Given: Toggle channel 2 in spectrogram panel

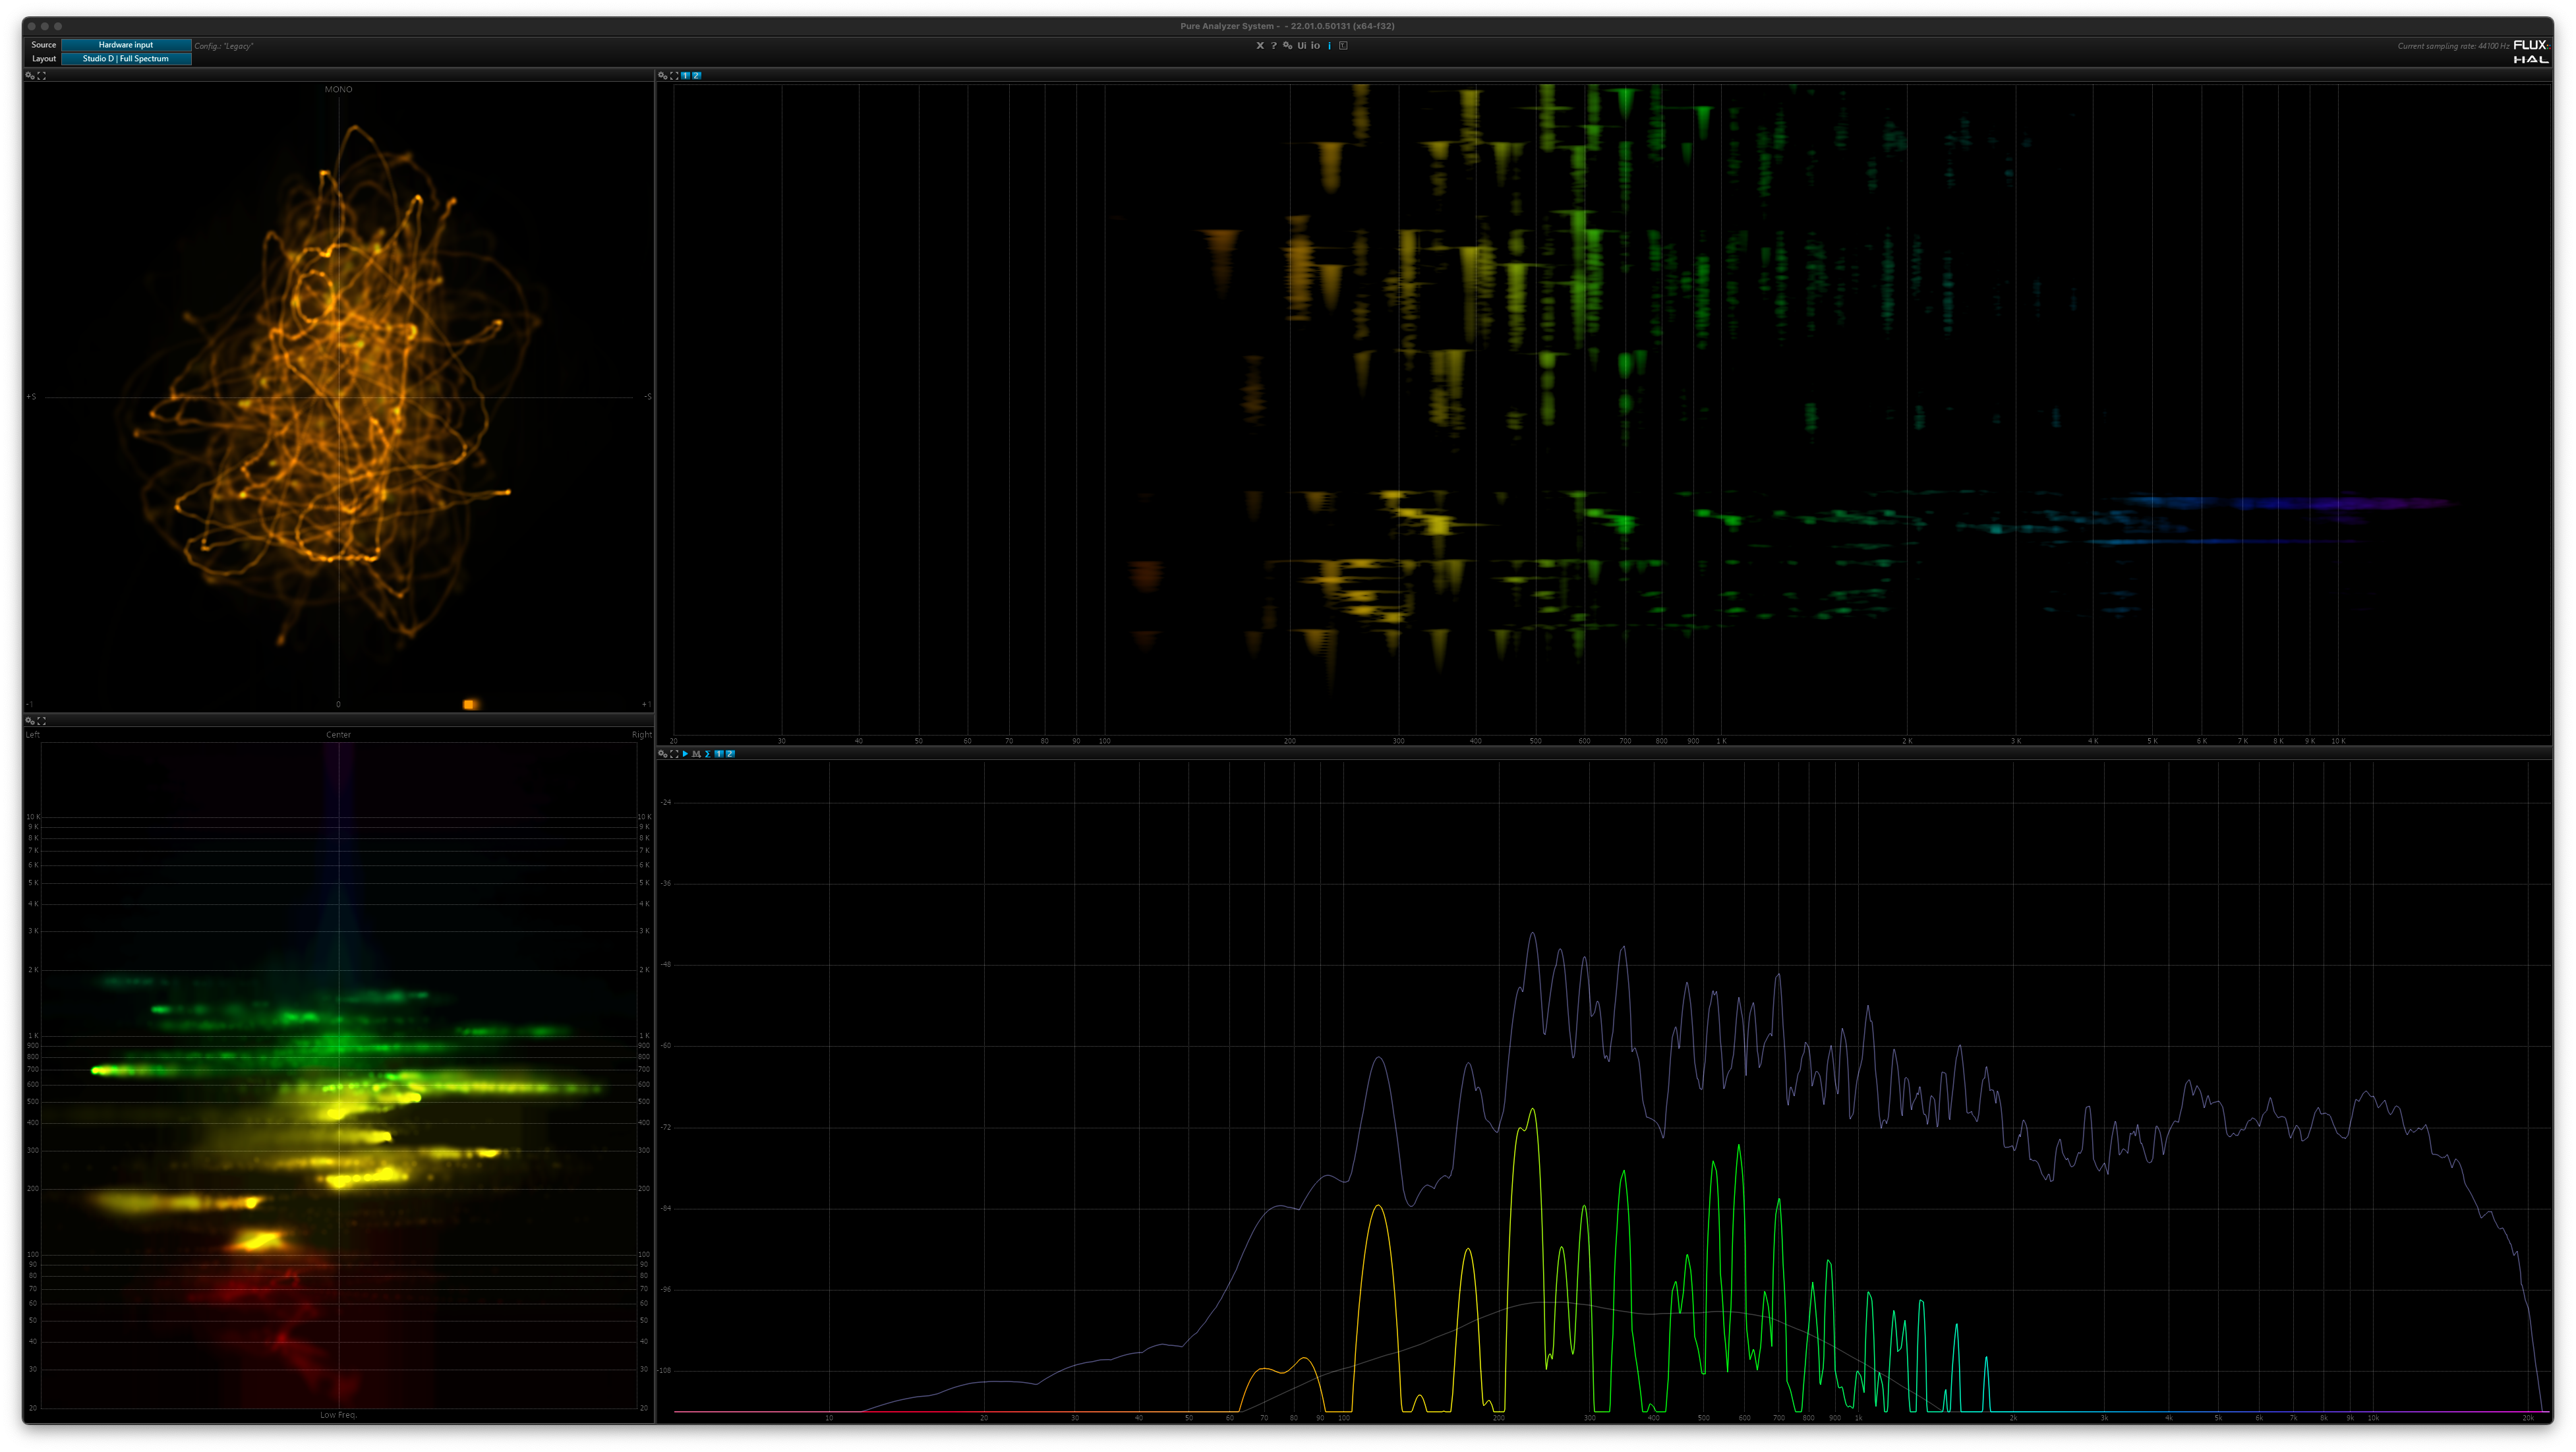Looking at the screenshot, I should [697, 76].
